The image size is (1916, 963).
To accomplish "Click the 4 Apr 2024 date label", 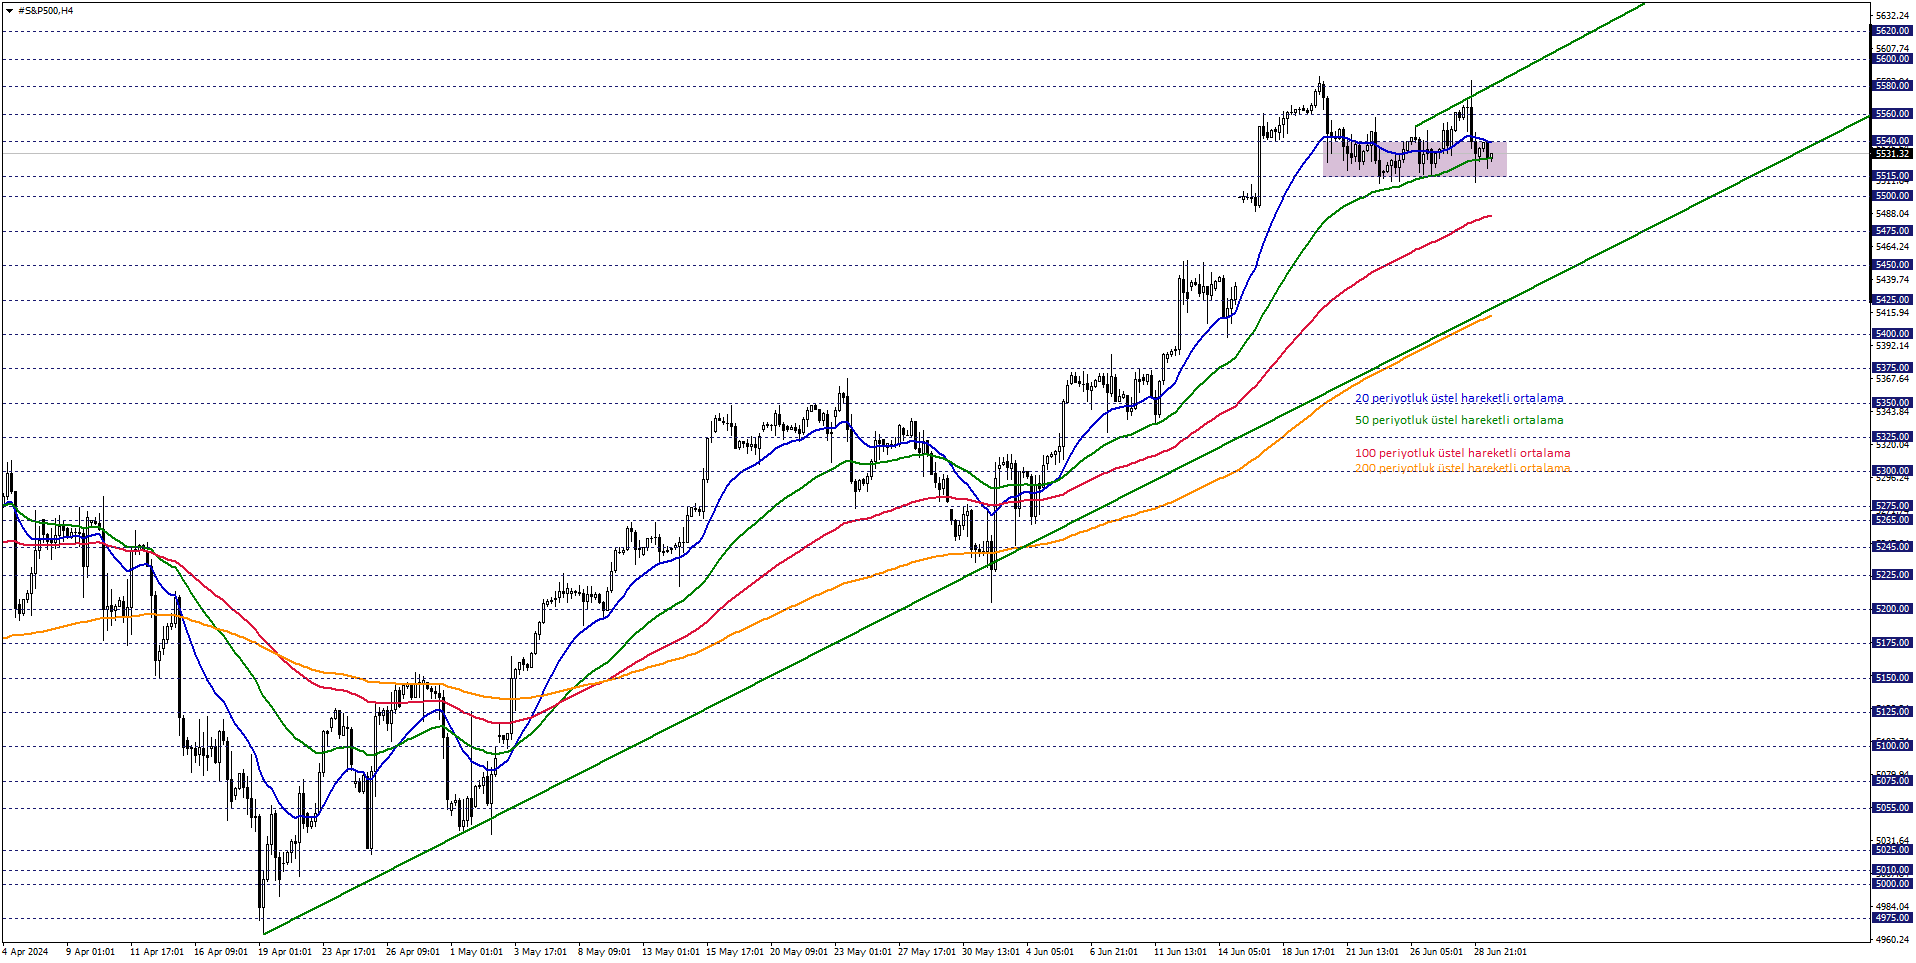I will point(26,952).
